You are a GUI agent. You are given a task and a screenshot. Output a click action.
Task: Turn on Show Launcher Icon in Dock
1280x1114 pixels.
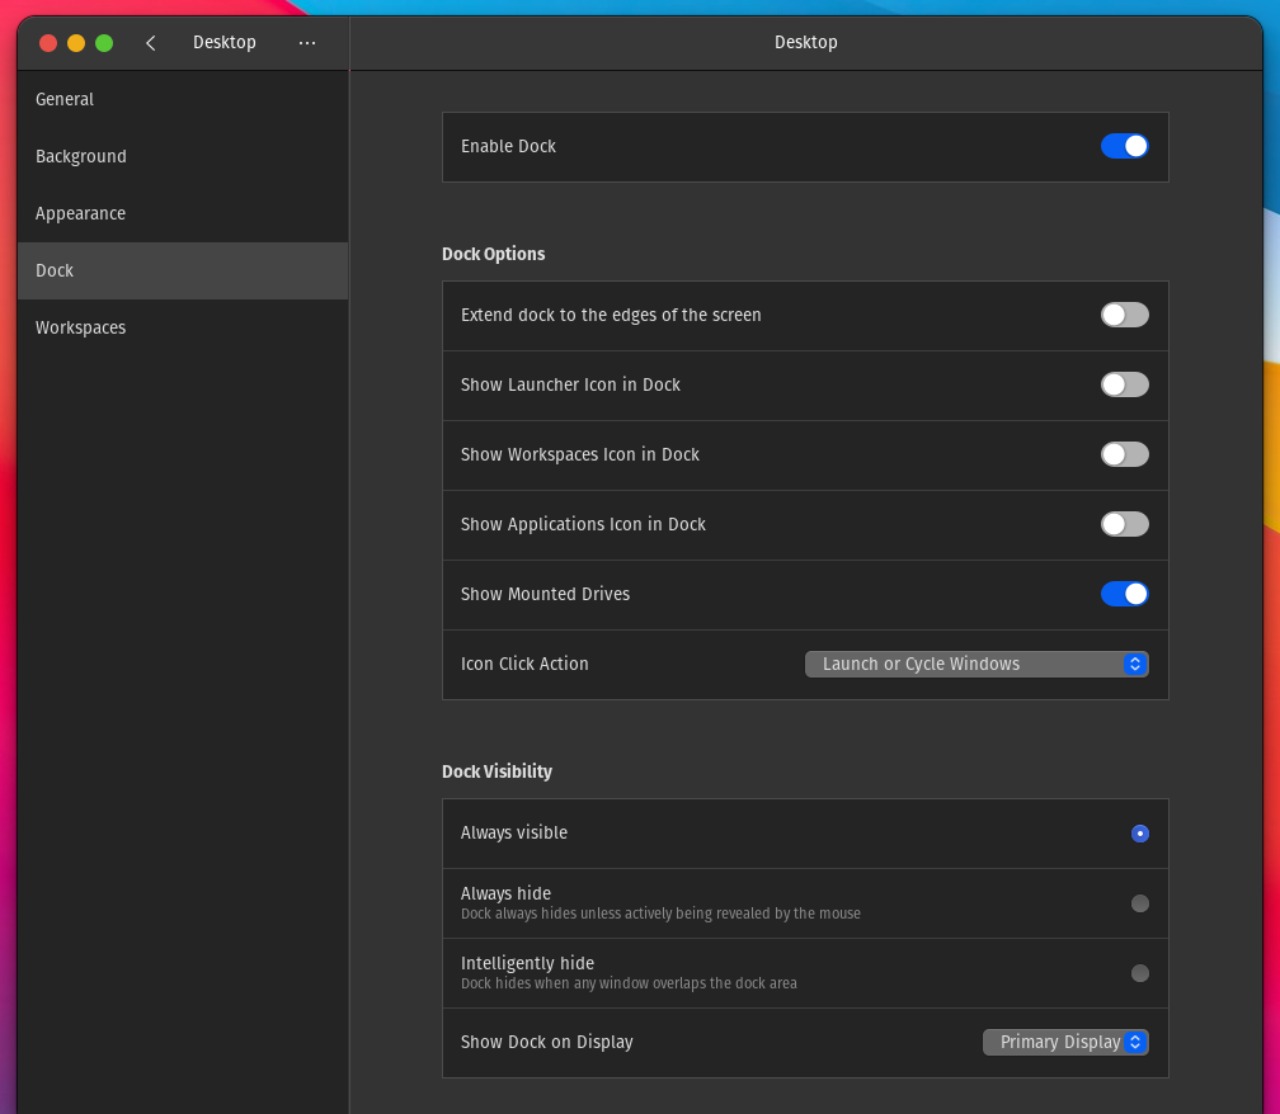[1125, 385]
